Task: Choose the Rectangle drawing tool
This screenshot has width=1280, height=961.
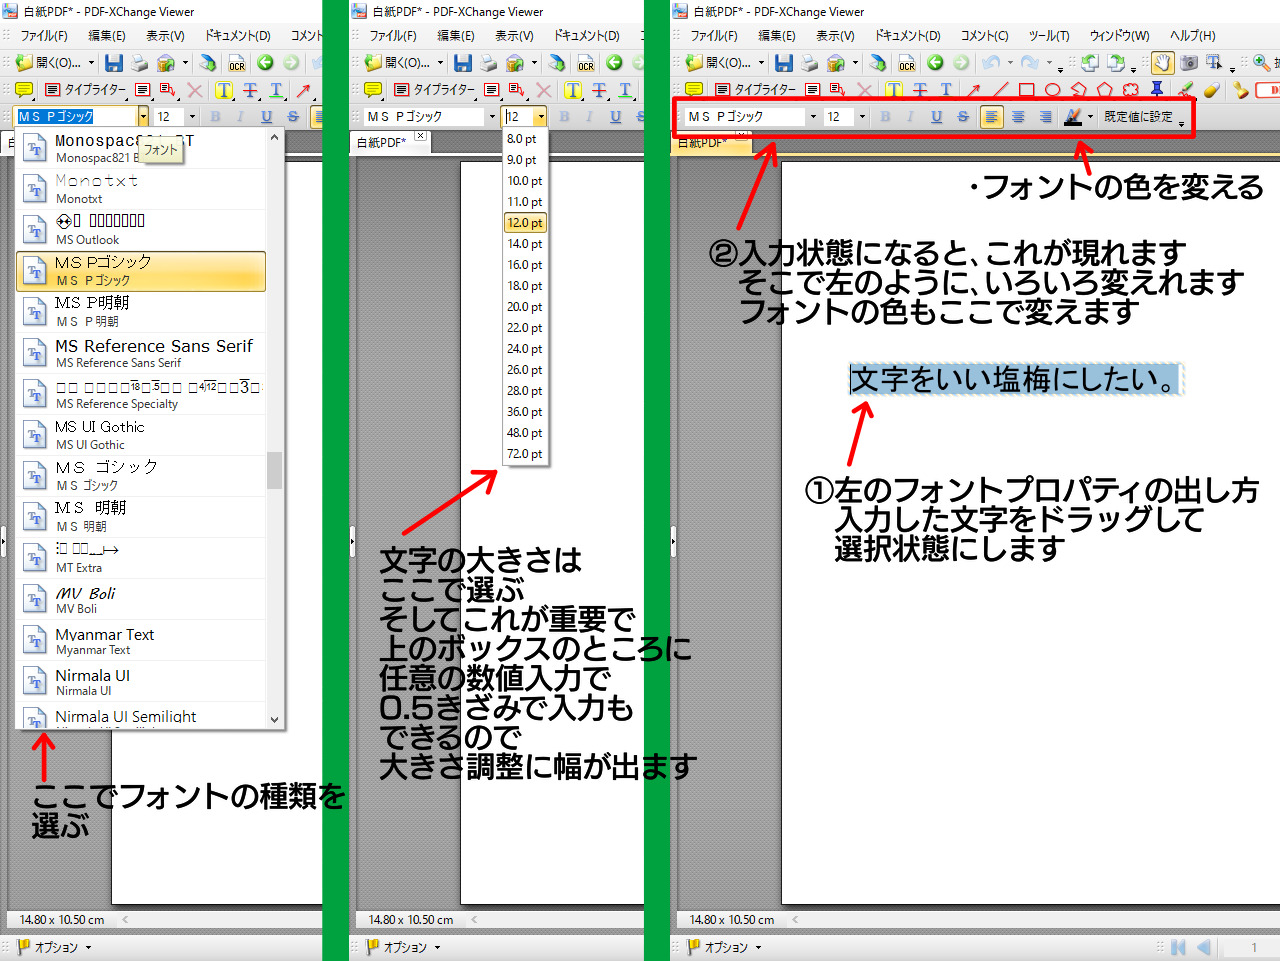Action: coord(1026,90)
